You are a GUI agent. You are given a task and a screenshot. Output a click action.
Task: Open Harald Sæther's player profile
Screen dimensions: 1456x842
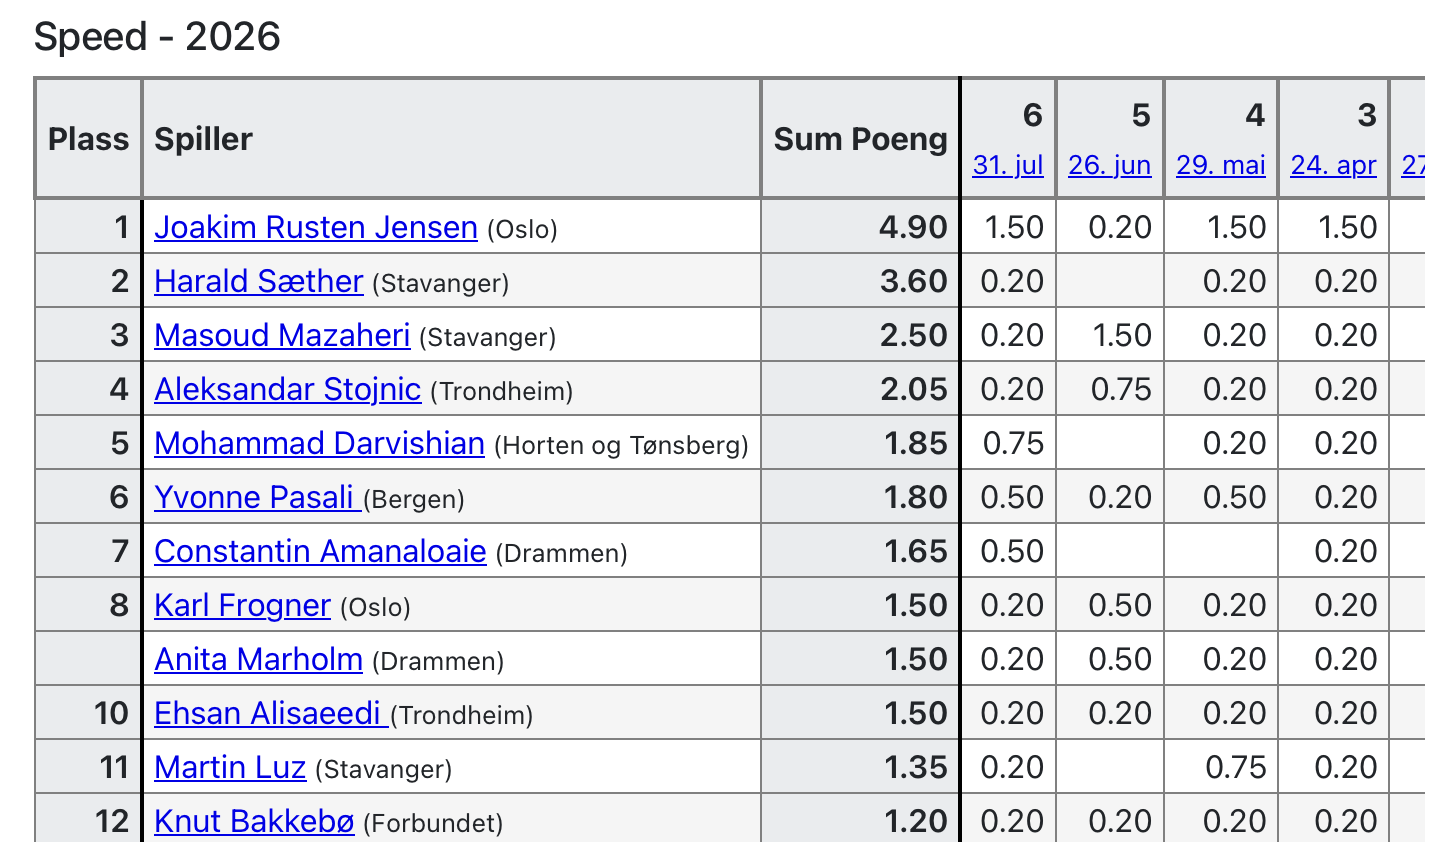tap(259, 282)
